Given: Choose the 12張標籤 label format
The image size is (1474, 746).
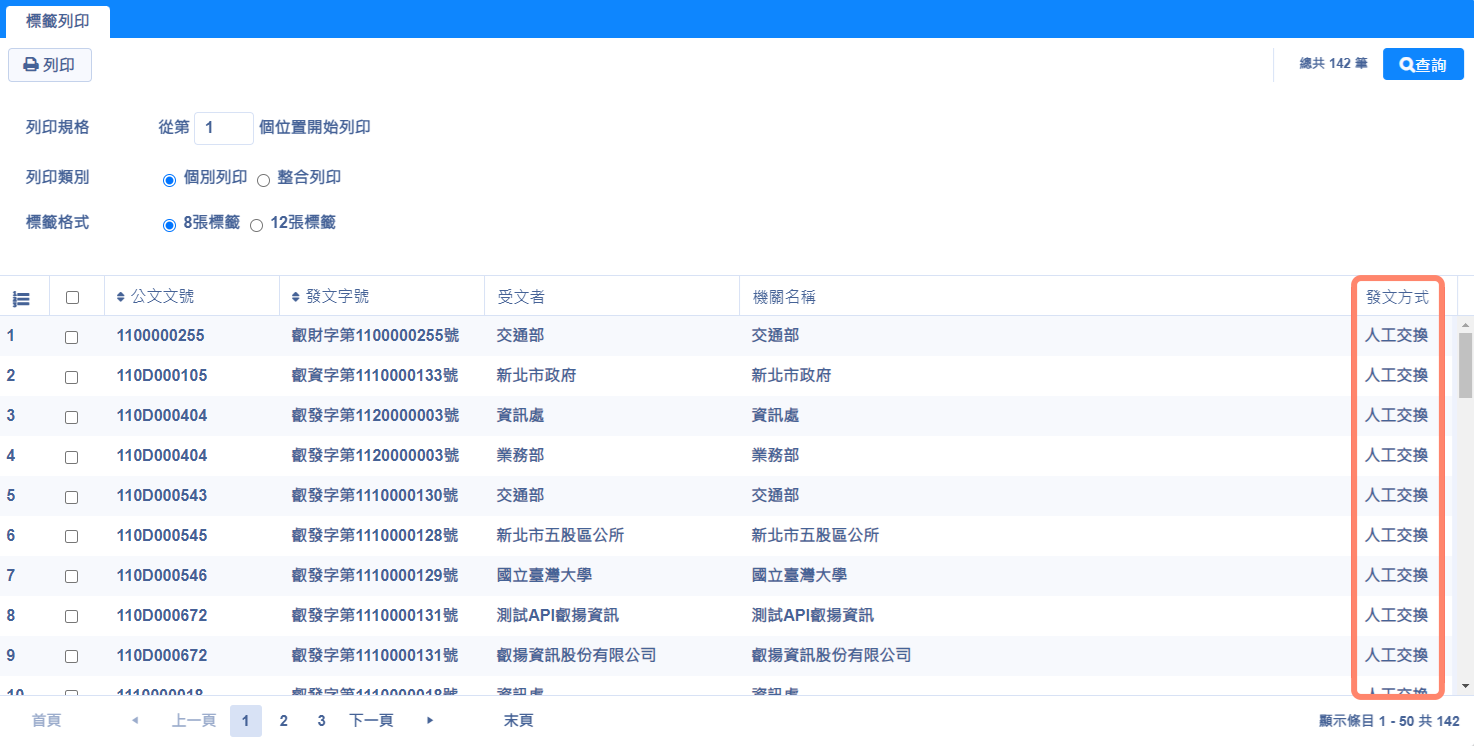Looking at the screenshot, I should pyautogui.click(x=256, y=225).
